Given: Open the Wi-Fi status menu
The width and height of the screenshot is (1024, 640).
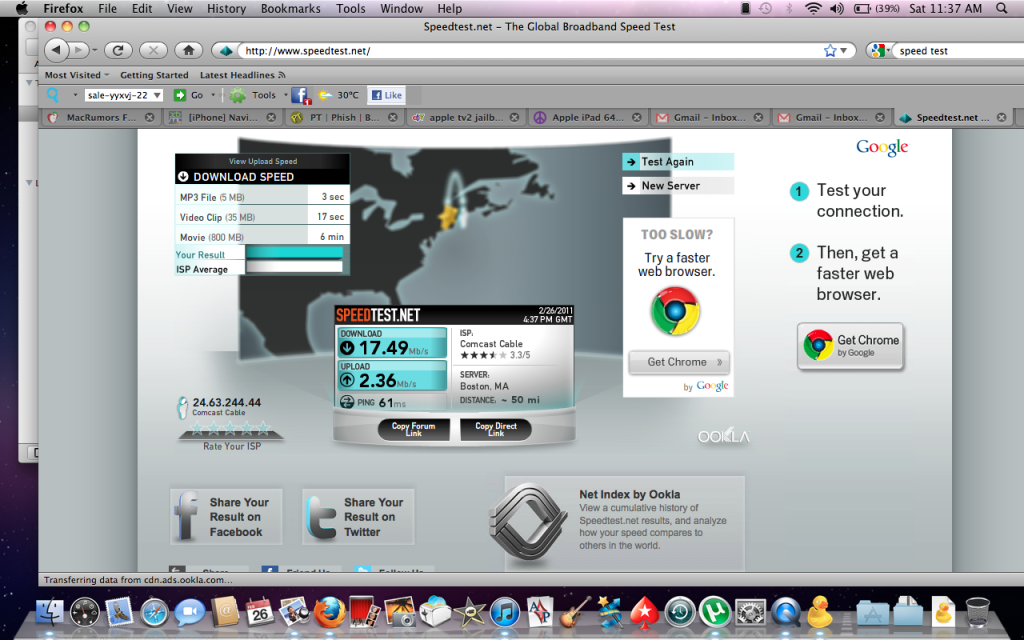Looking at the screenshot, I should click(813, 8).
